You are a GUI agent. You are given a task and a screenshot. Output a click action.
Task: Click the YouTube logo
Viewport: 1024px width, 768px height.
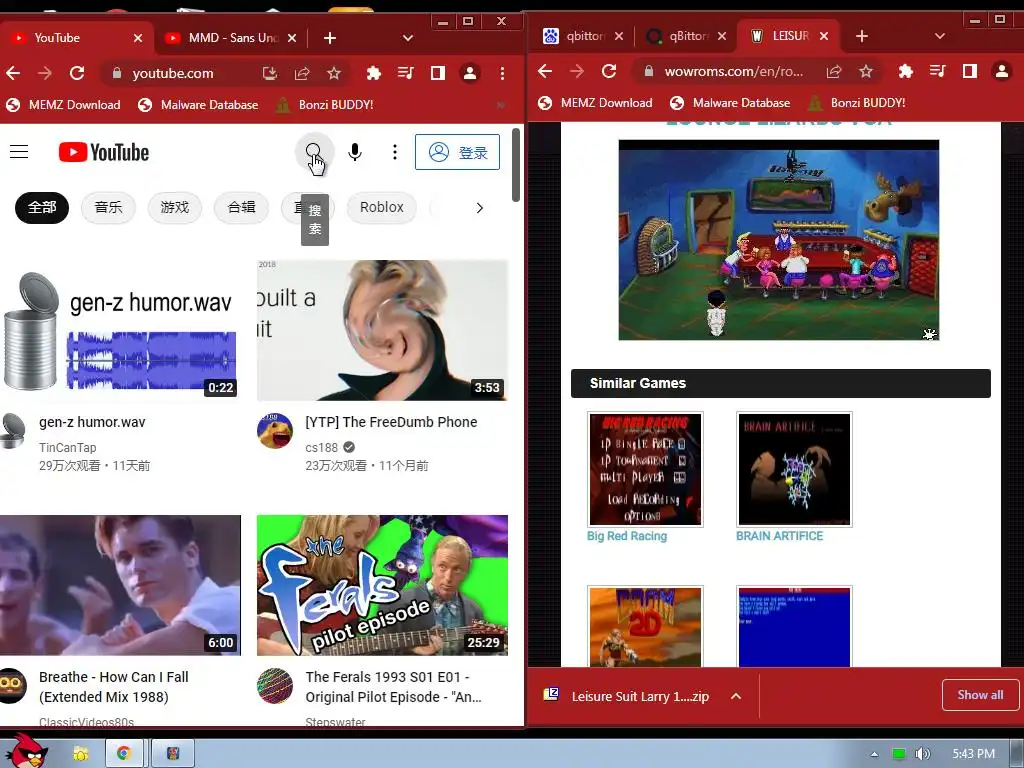104,152
